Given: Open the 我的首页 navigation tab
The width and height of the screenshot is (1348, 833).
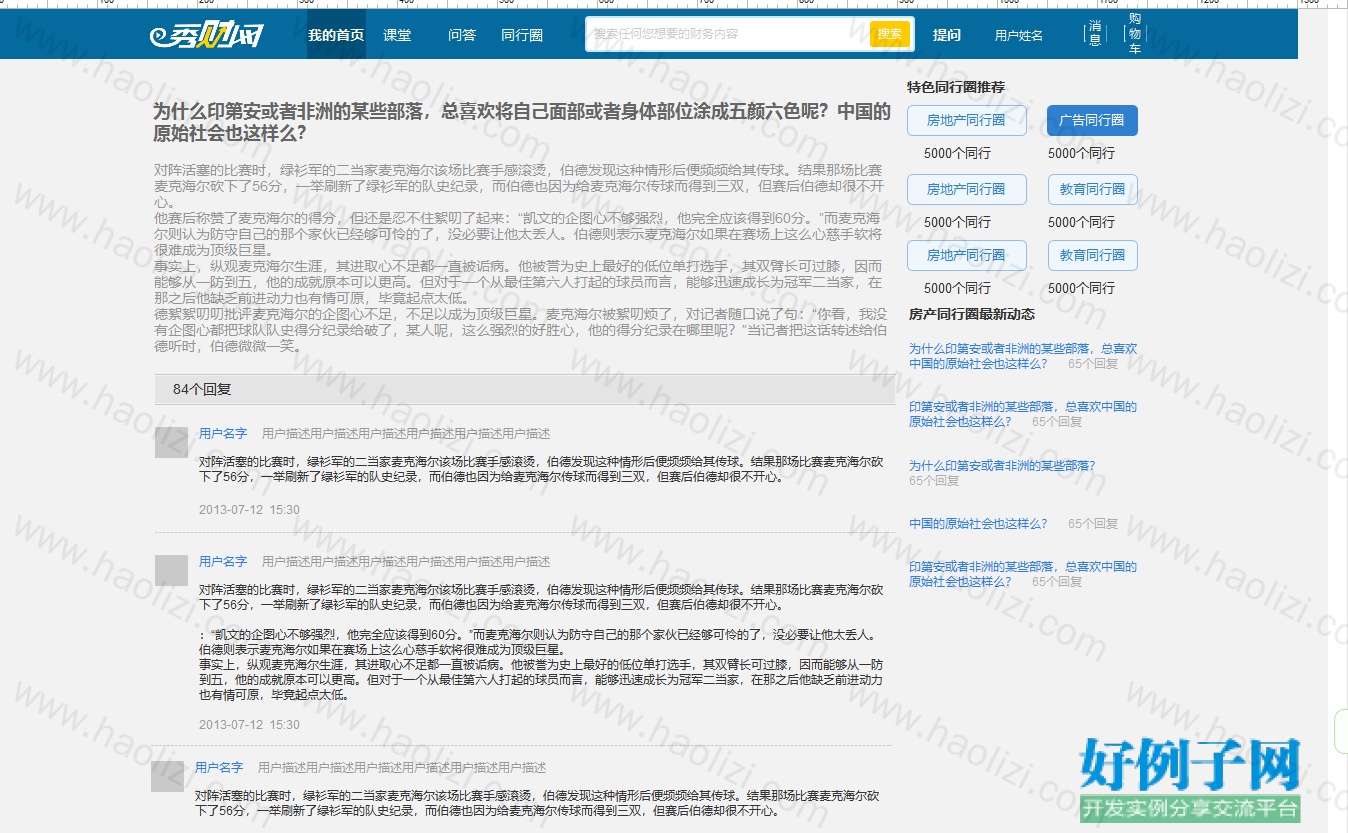Looking at the screenshot, I should point(336,35).
